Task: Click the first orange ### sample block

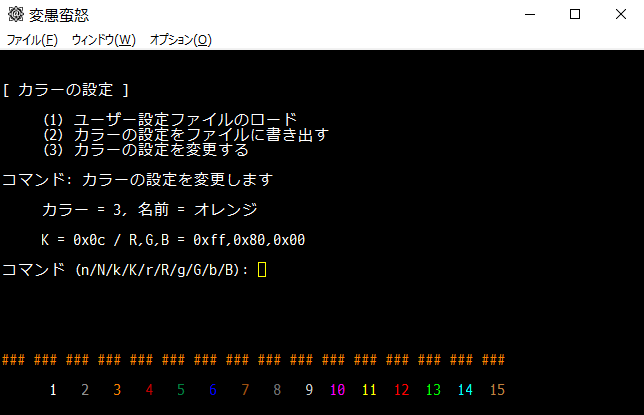Action: click(13, 360)
